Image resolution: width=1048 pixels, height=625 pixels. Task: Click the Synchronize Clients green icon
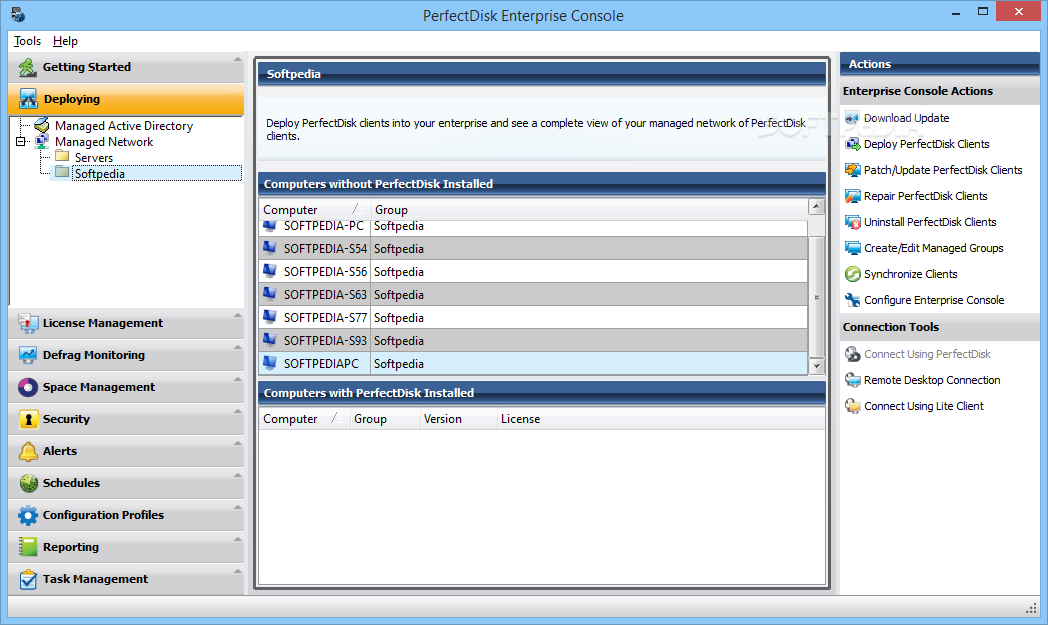click(852, 274)
